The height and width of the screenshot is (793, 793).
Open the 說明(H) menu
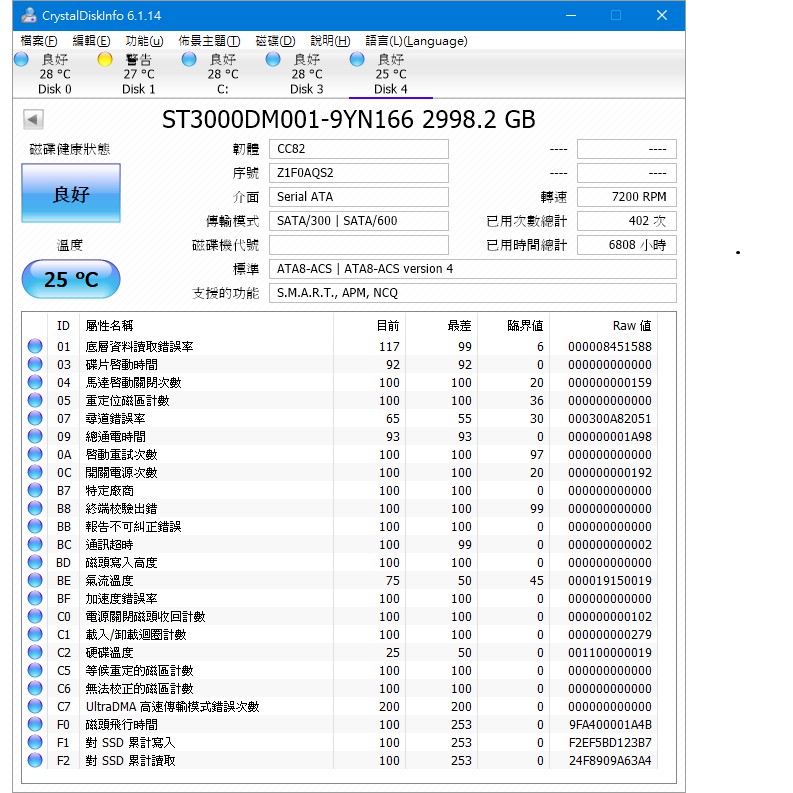click(330, 41)
